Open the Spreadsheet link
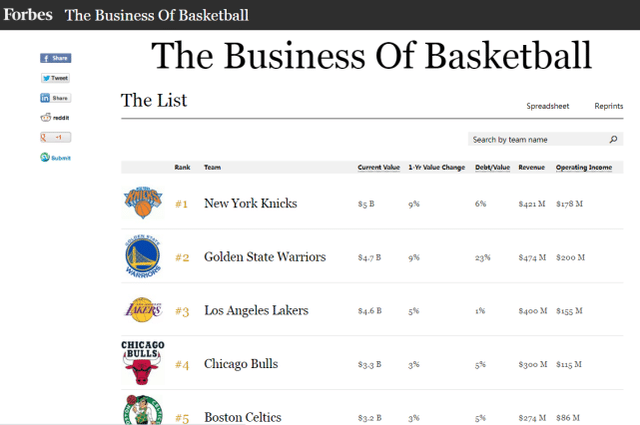This screenshot has width=640, height=425. [x=547, y=106]
